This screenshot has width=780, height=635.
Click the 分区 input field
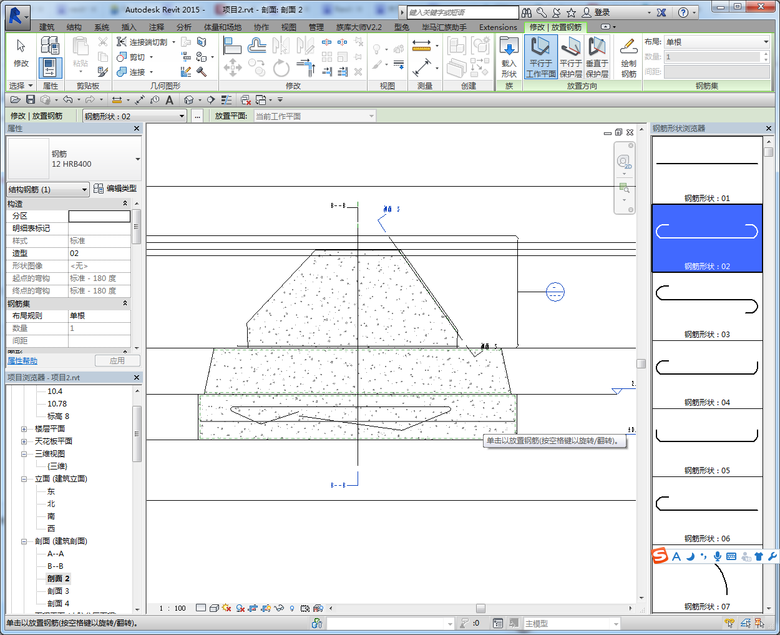pos(99,216)
